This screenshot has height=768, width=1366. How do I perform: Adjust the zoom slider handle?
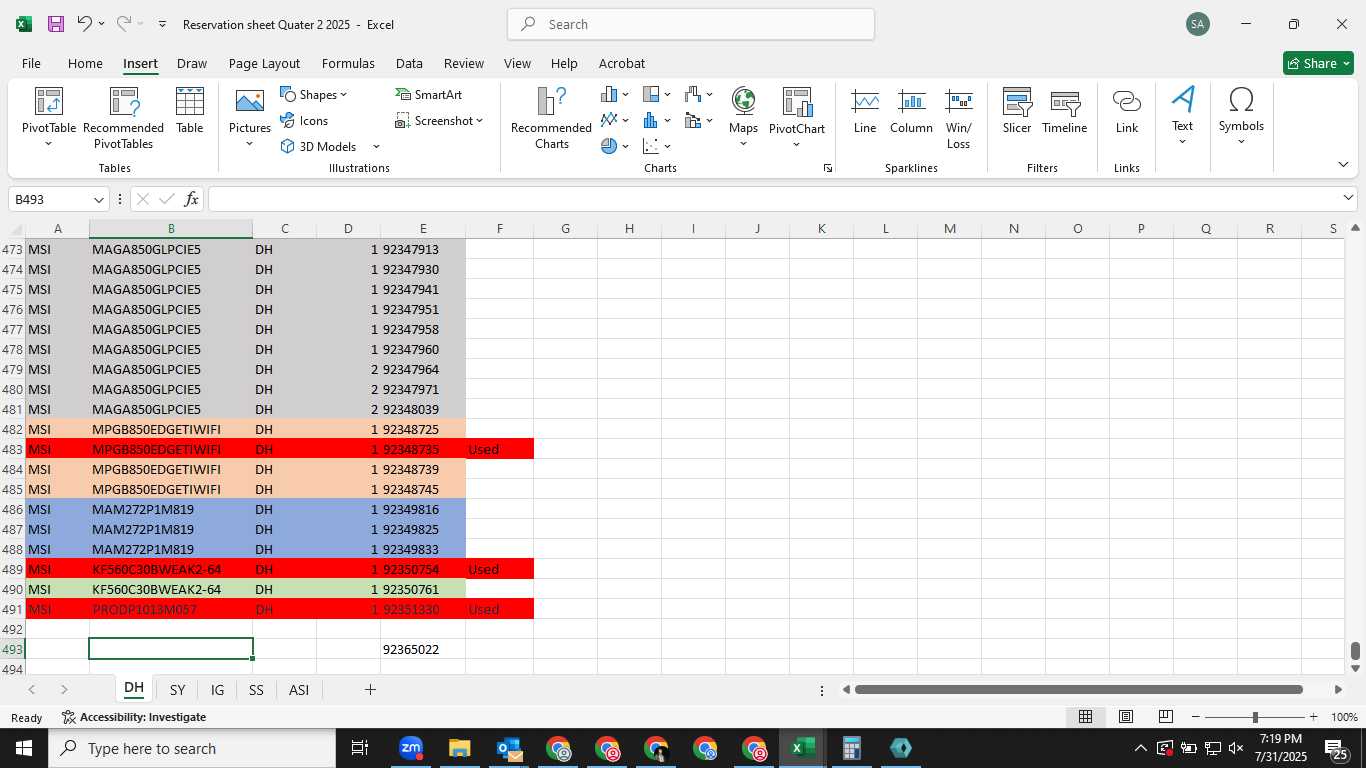[1255, 717]
